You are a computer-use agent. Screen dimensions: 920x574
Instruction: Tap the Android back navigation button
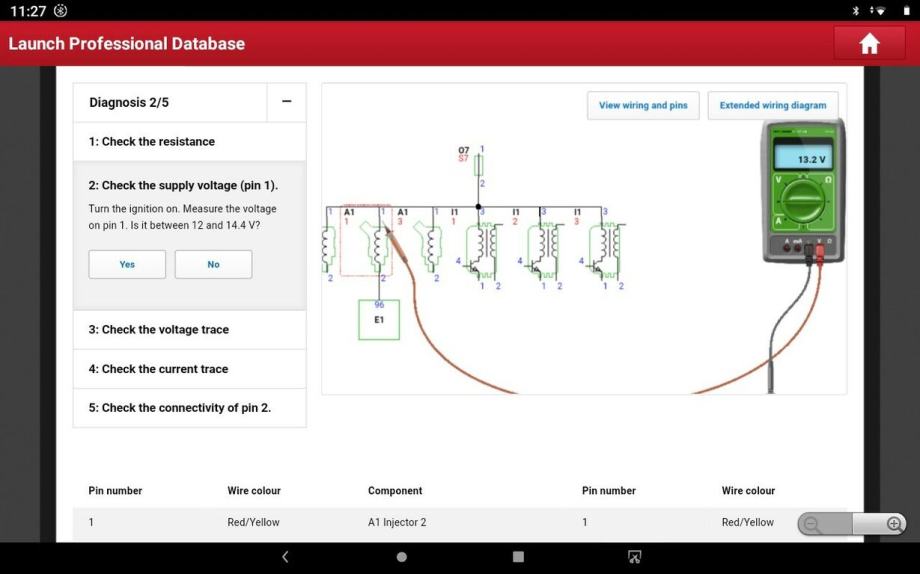coord(286,557)
